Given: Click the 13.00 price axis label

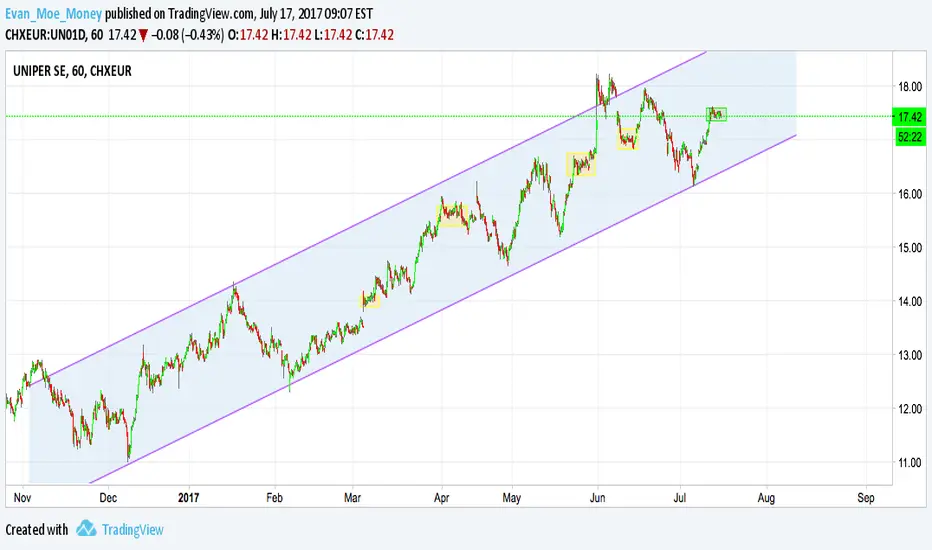Looking at the screenshot, I should point(910,355).
